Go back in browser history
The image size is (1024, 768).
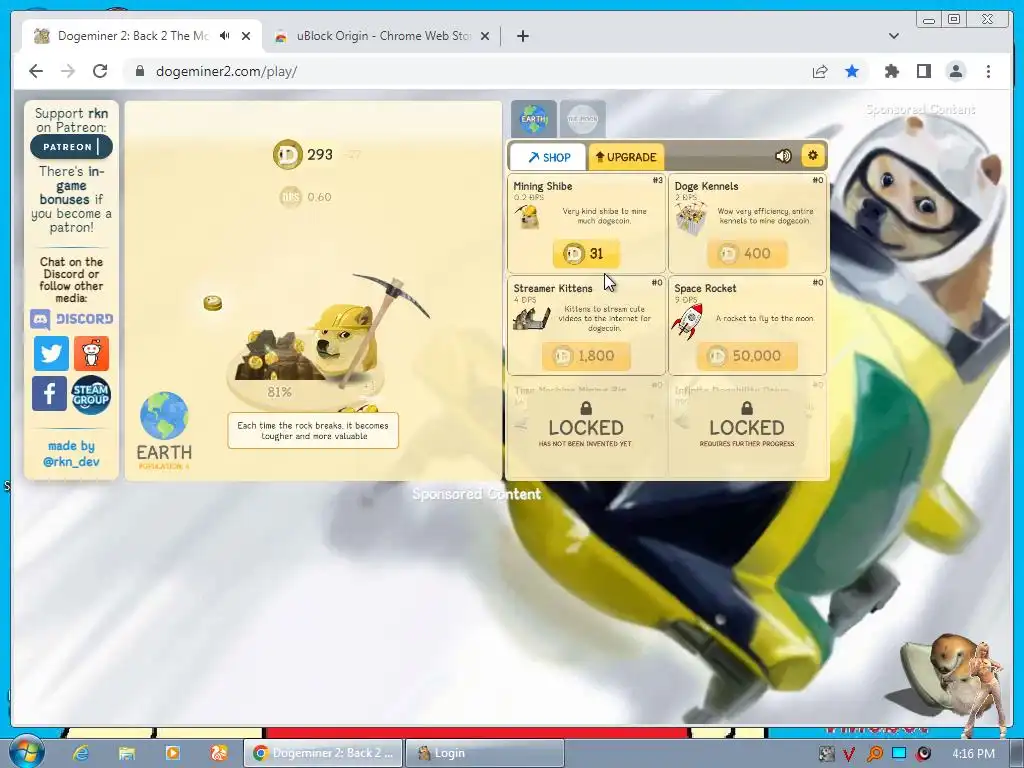[36, 71]
